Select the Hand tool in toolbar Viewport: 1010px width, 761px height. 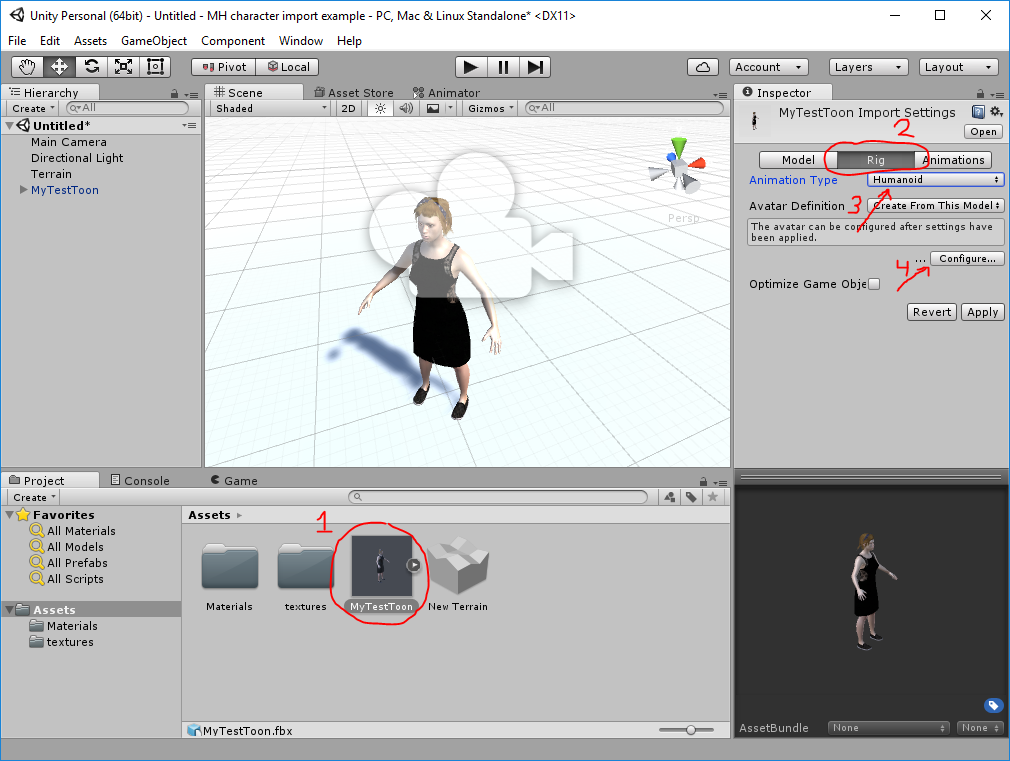28,67
